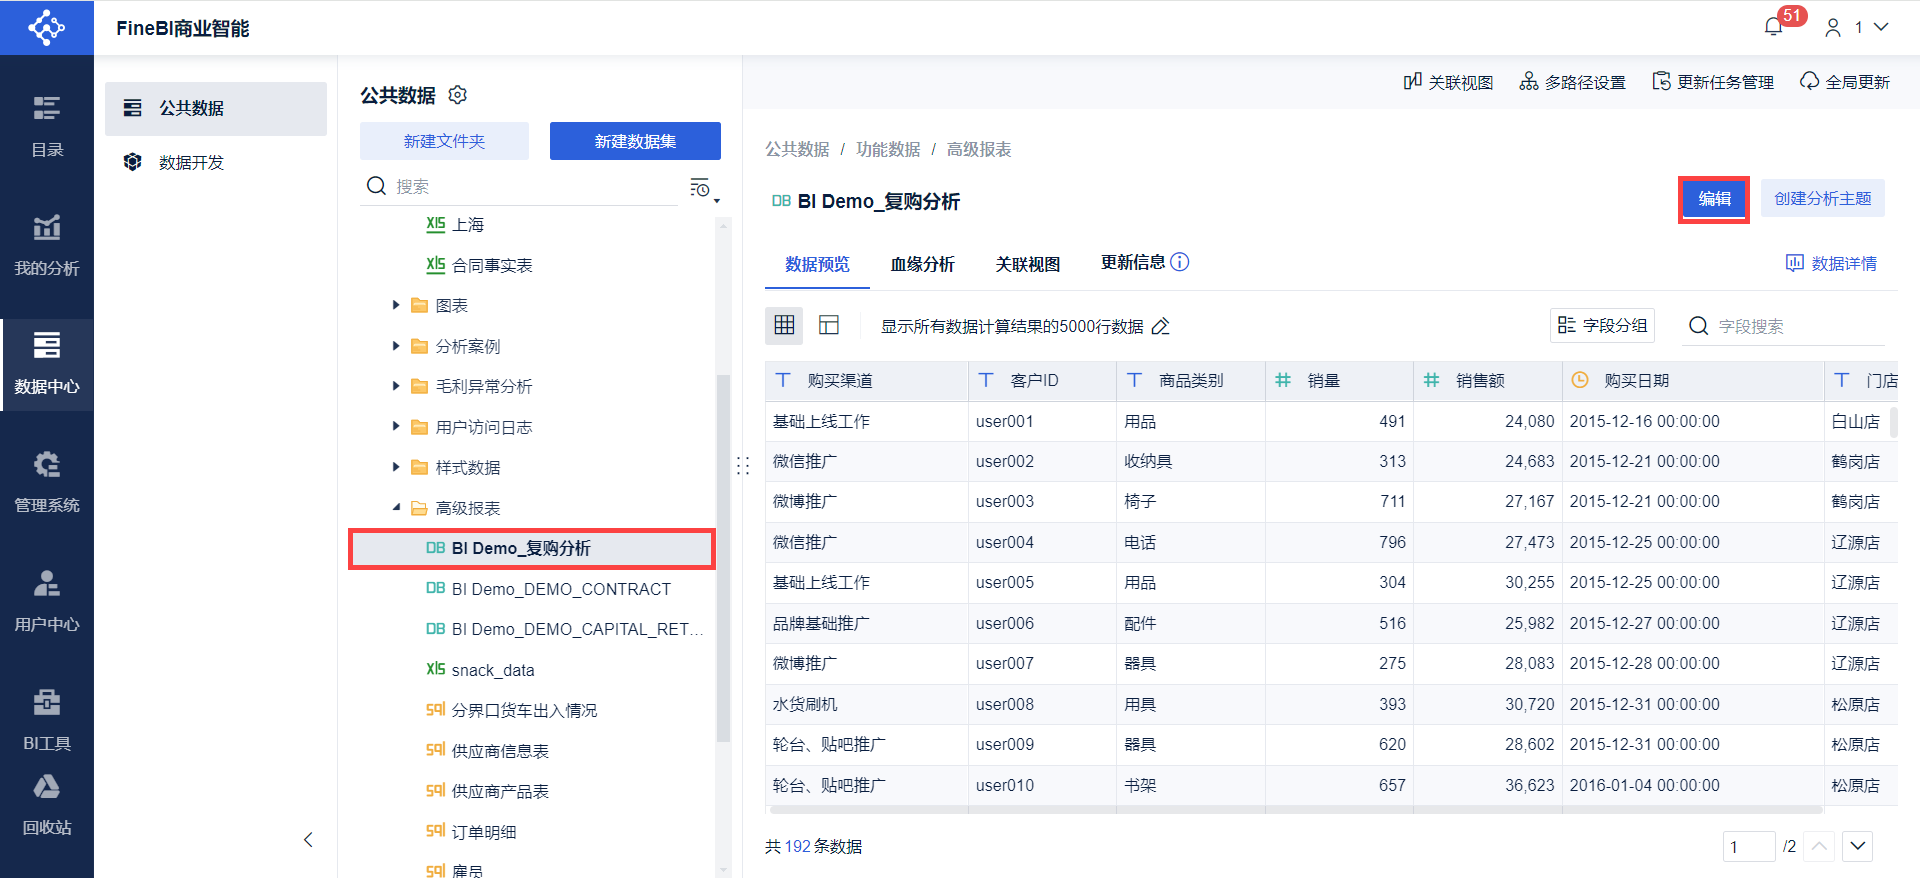Click into the dataset 搜索 field
This screenshot has width=1920, height=878.
[x=535, y=187]
